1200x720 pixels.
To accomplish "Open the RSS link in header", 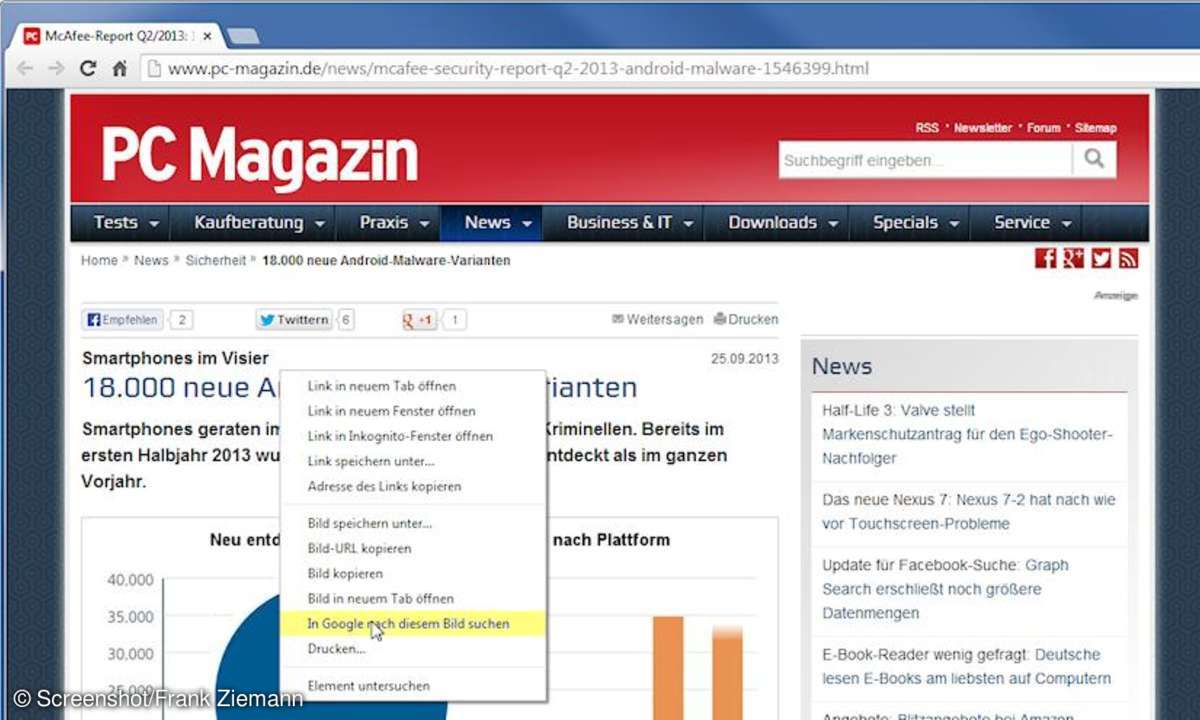I will tap(927, 128).
